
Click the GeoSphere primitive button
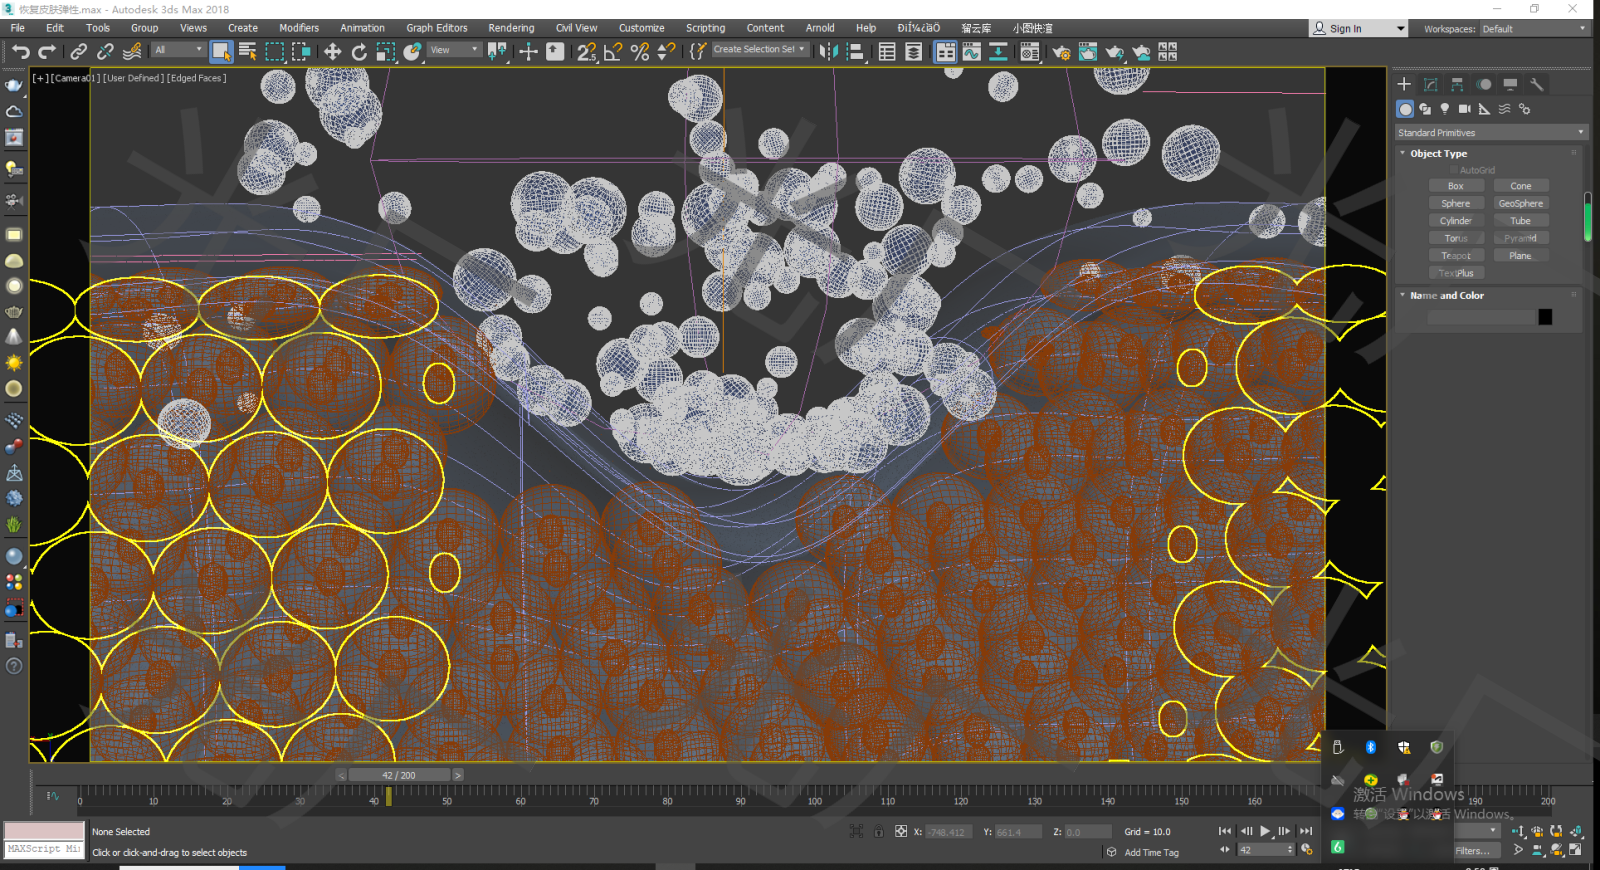[x=1521, y=204]
